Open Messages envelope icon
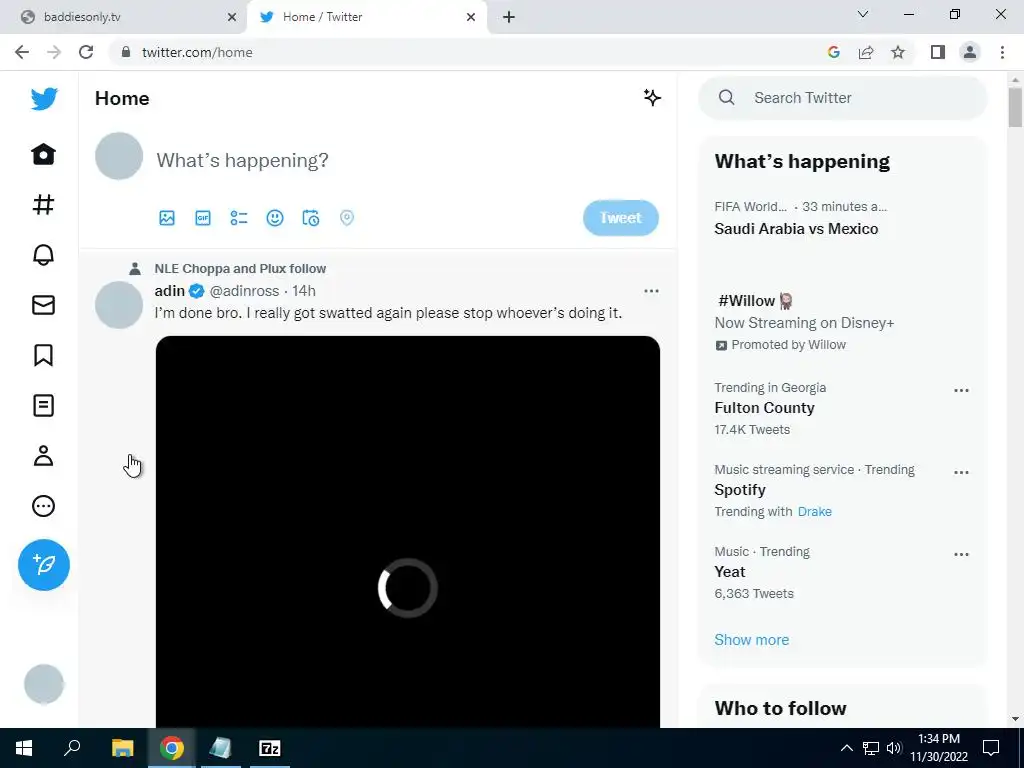 click(44, 305)
